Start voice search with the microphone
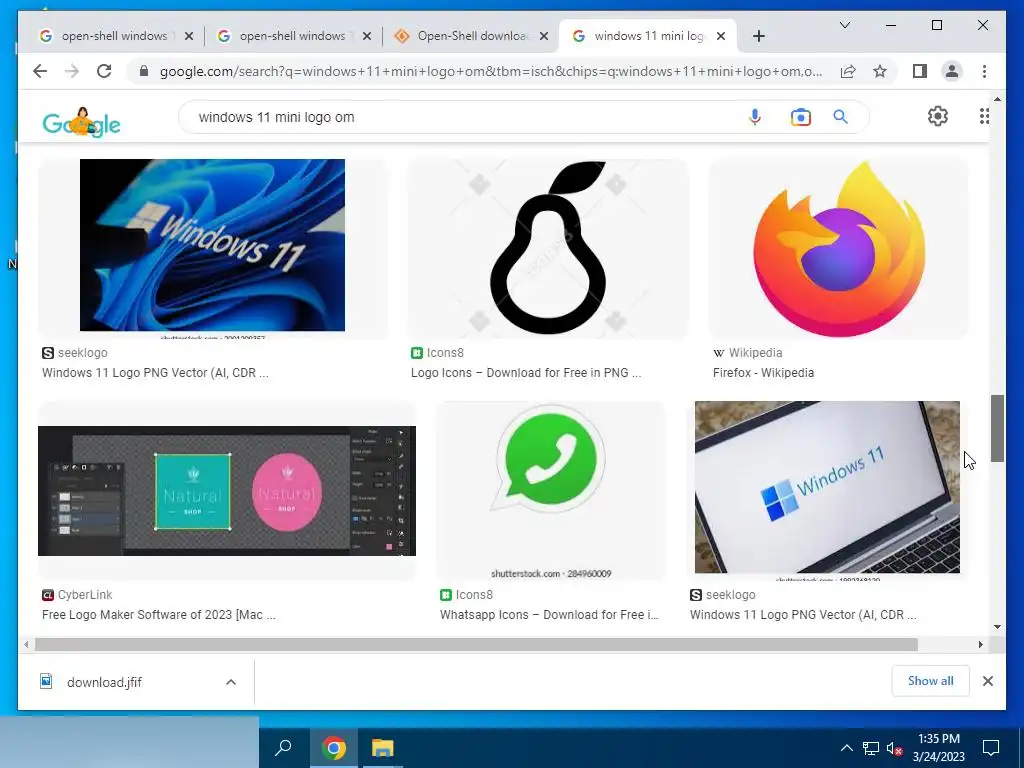The width and height of the screenshot is (1024, 768). (755, 117)
